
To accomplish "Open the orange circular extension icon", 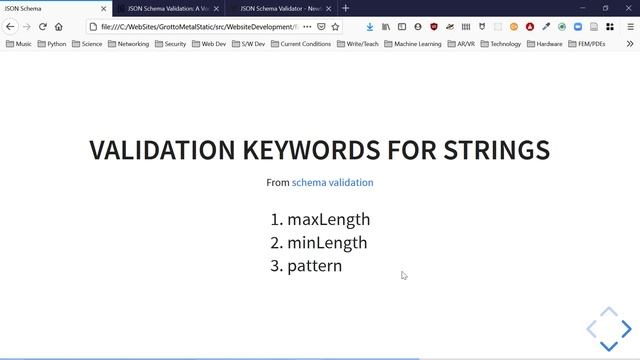I will 514,27.
